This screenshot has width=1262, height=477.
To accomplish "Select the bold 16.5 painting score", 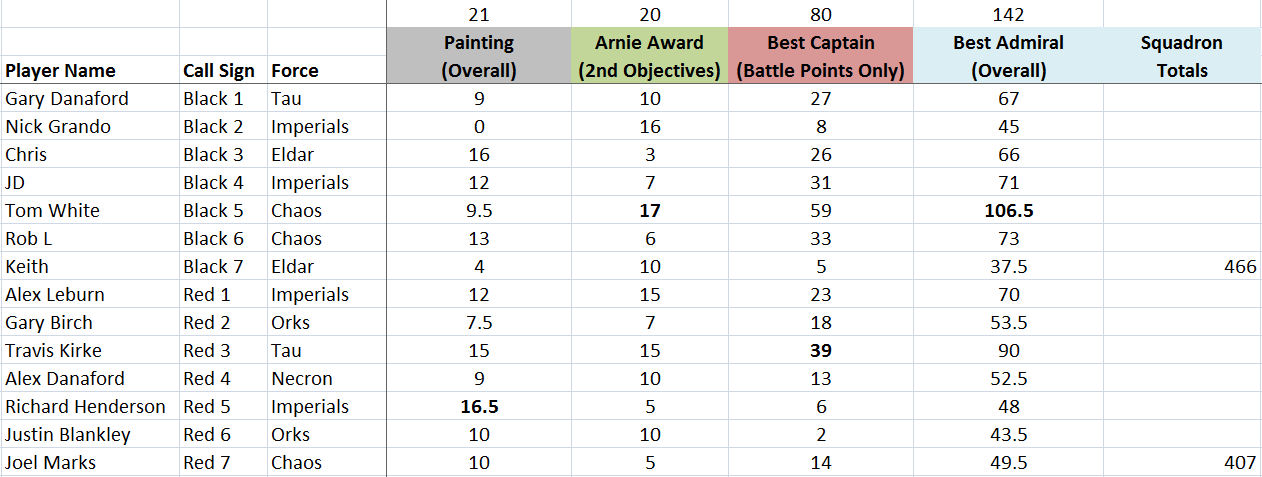I will pos(478,406).
